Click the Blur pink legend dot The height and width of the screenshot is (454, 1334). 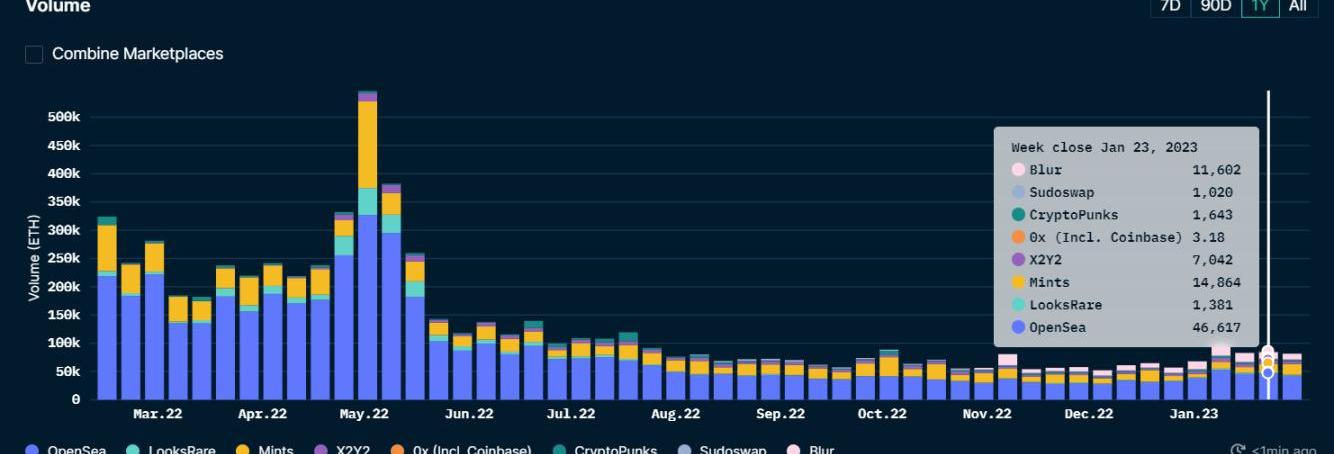tap(794, 450)
